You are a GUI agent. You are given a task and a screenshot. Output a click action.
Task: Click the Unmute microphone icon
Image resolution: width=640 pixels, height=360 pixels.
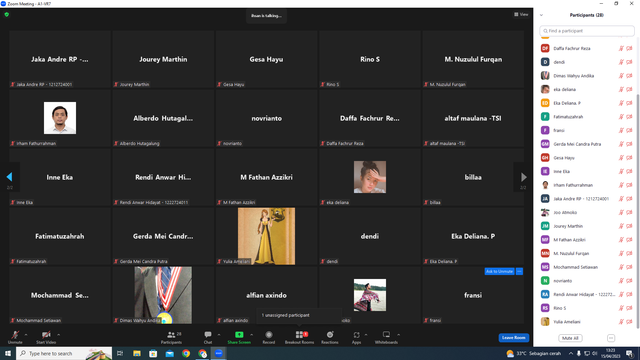pos(15,335)
